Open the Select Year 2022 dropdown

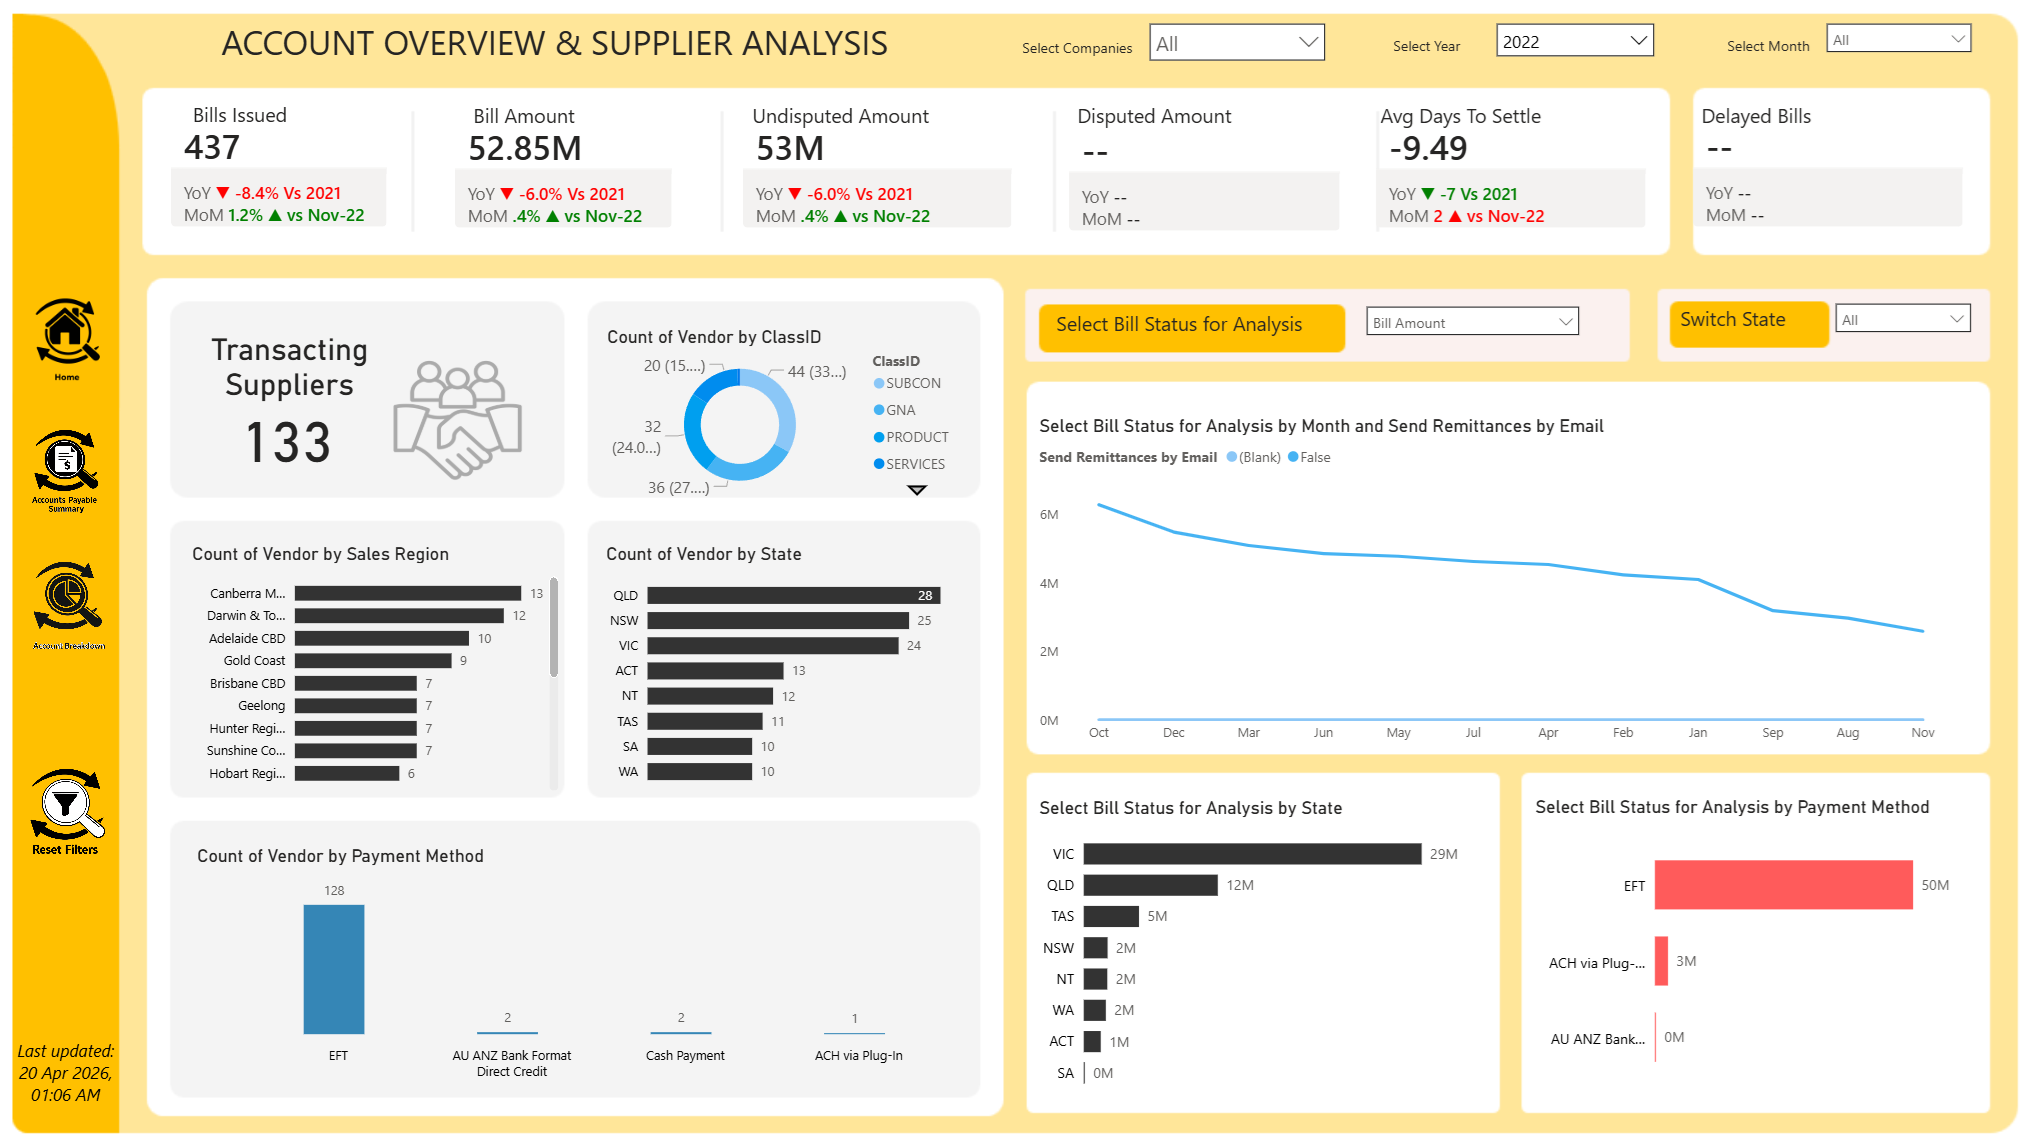click(1575, 41)
